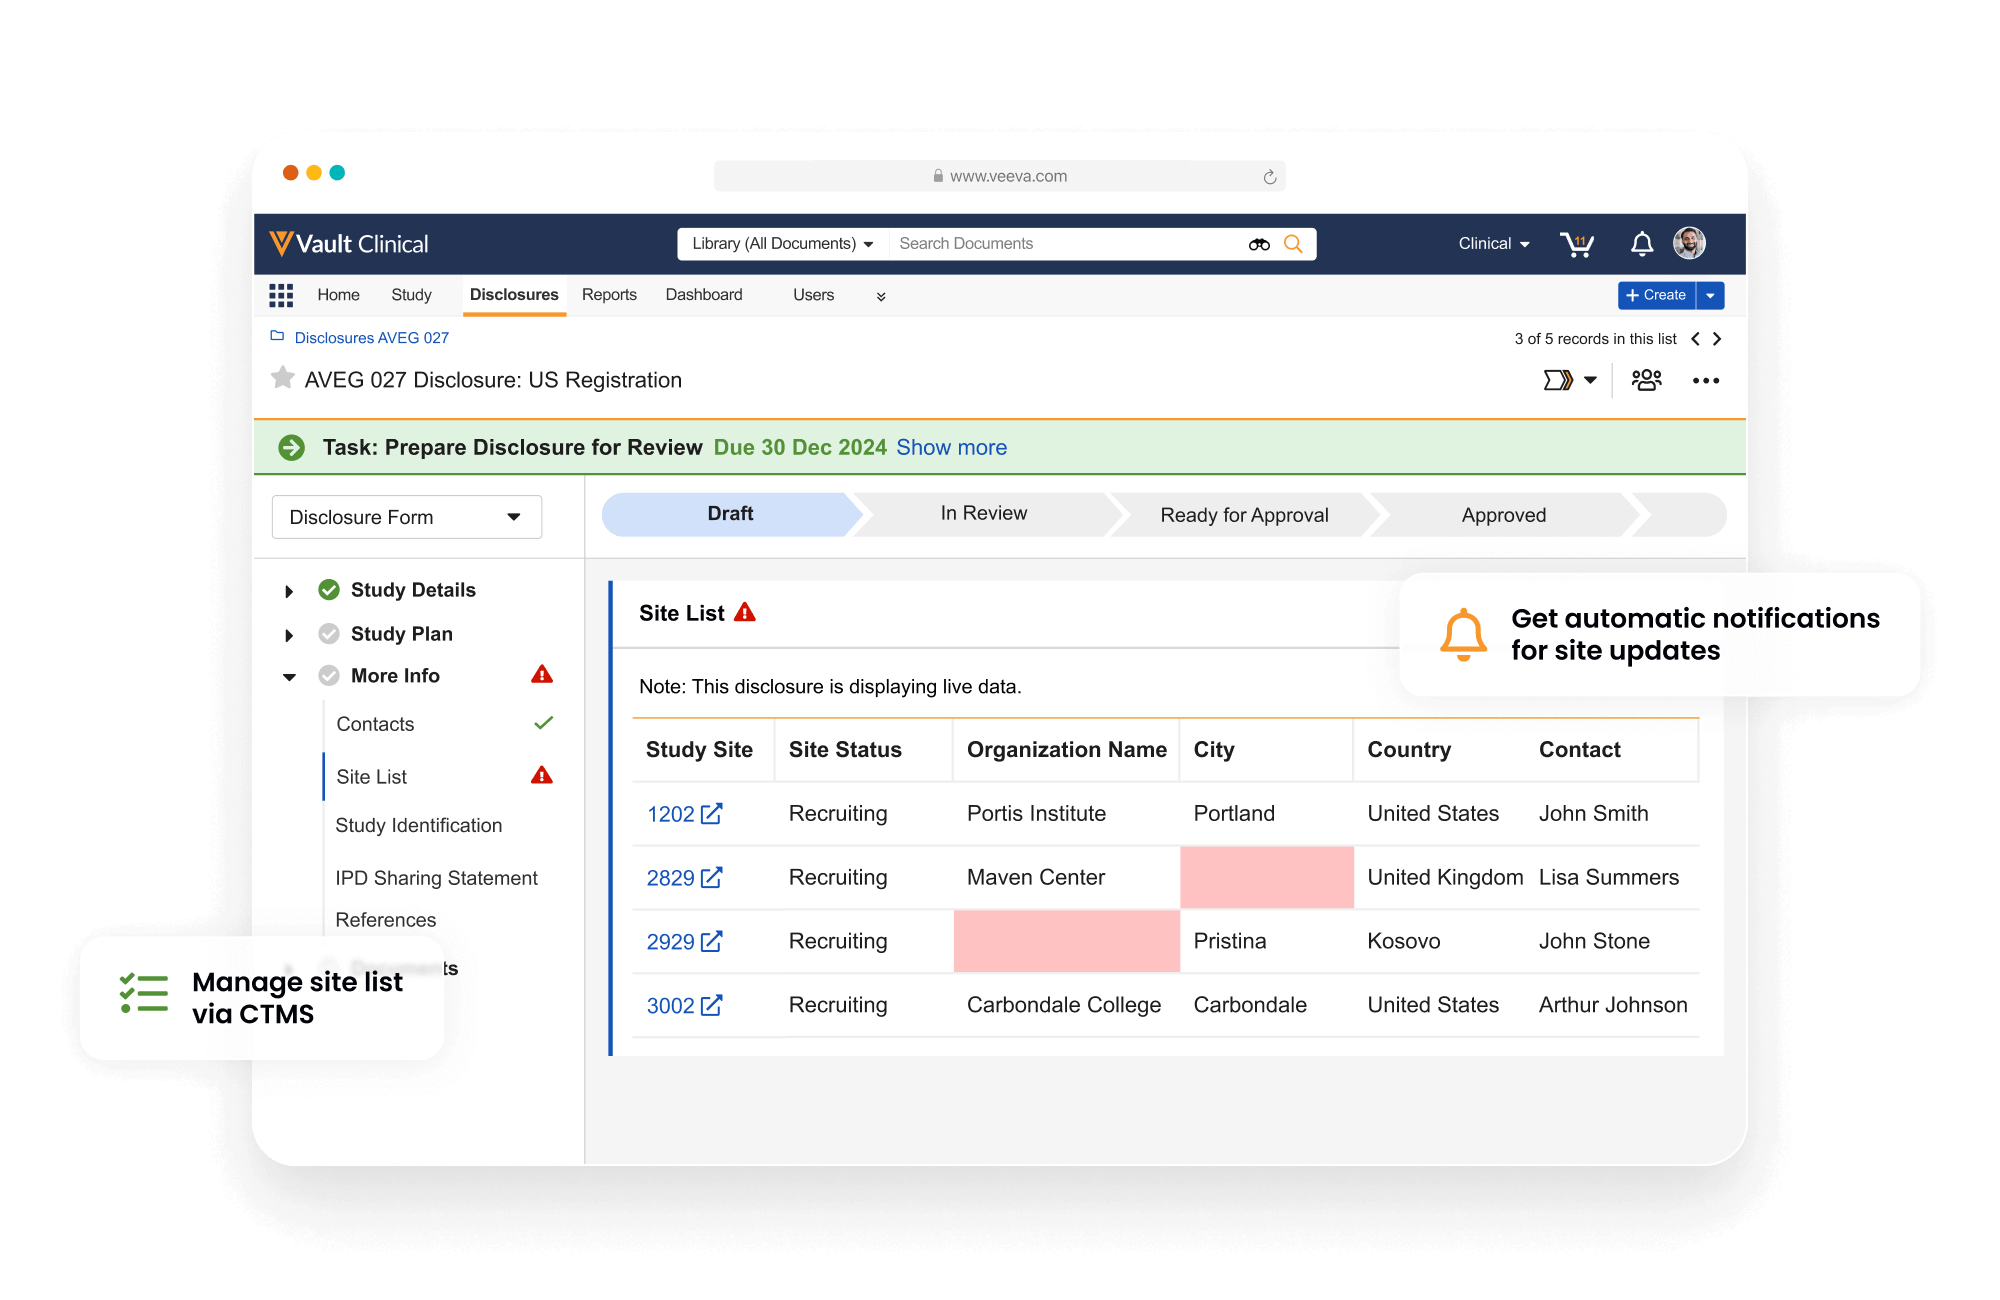Open sharing settings people icon
Viewport: 2000px width, 1300px height.
coord(1646,380)
